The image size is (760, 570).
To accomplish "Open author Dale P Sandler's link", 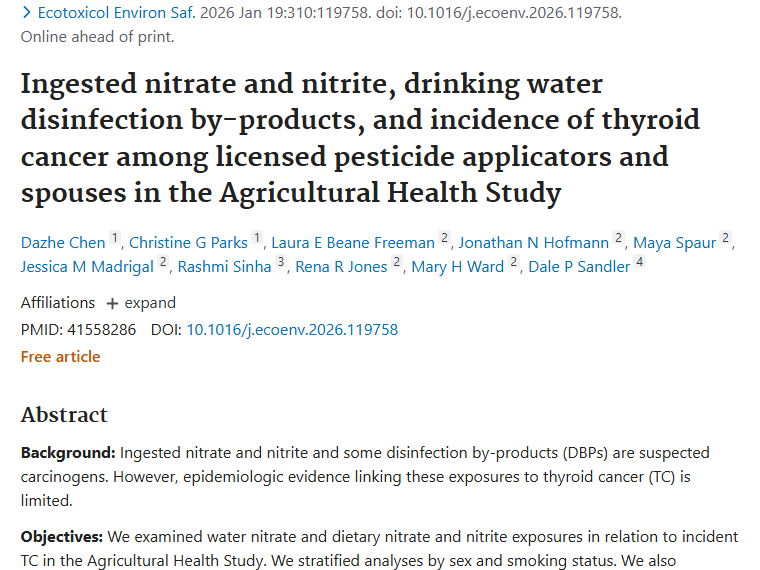I will [580, 266].
